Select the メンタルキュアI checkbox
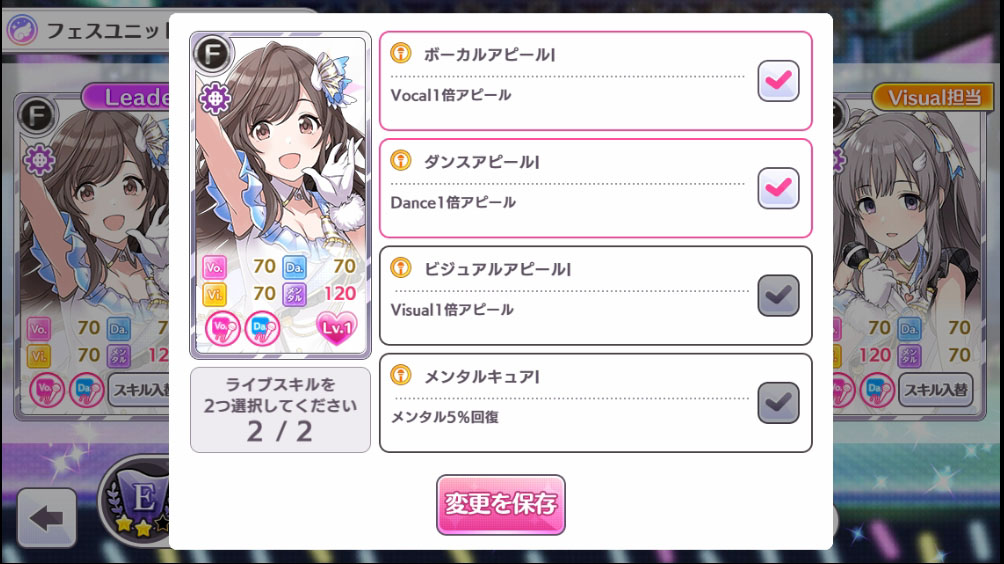Viewport: 1004px width, 564px height. 778,403
